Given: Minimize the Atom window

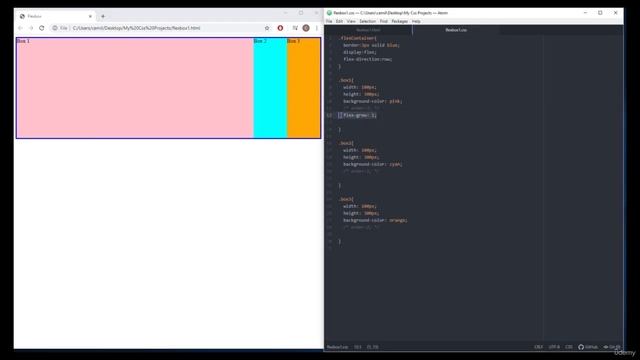Looking at the screenshot, I should coord(585,13).
